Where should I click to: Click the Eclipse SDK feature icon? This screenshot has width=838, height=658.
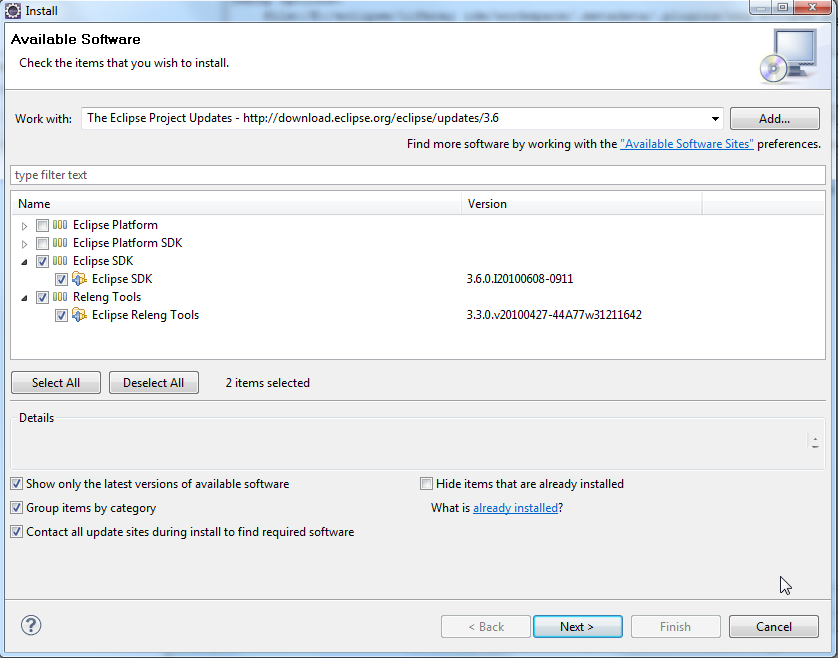80,279
